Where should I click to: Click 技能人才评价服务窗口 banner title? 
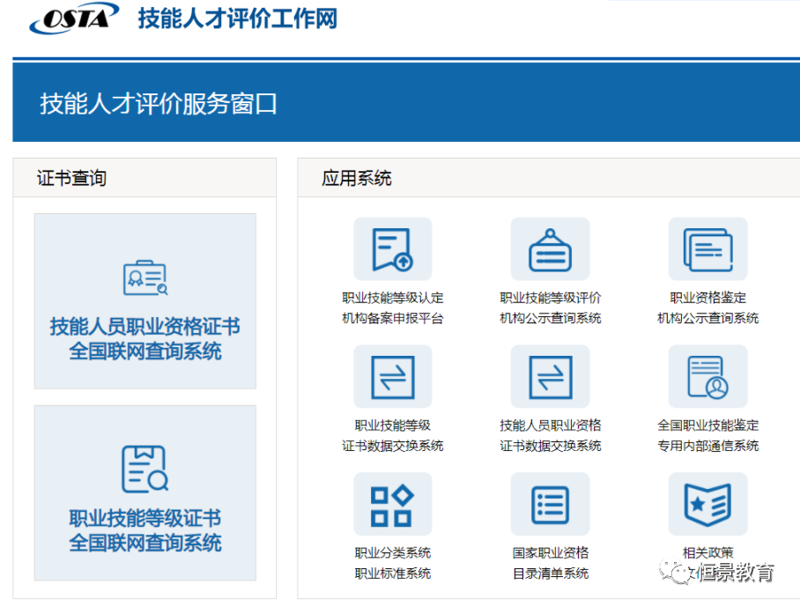(158, 104)
